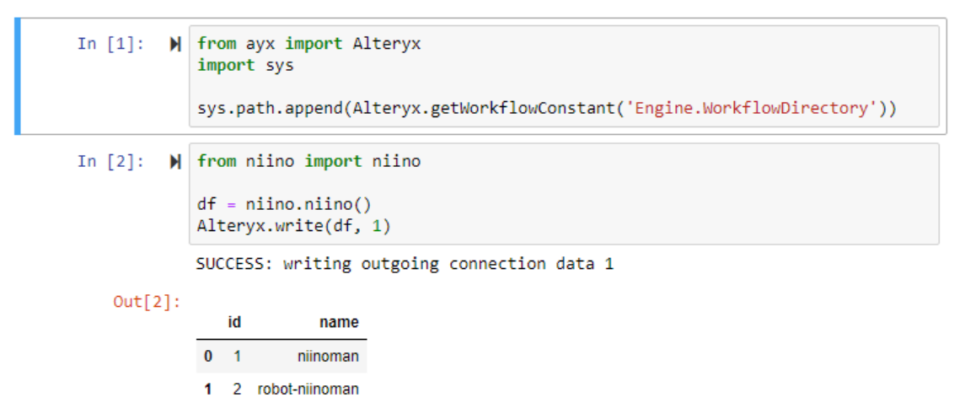
Task: Click the 'import sys' code line
Action: point(245,65)
